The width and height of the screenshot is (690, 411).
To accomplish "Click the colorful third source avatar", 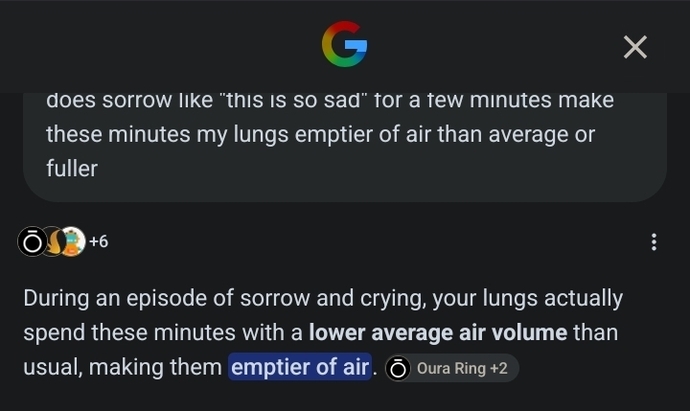I will (73, 242).
